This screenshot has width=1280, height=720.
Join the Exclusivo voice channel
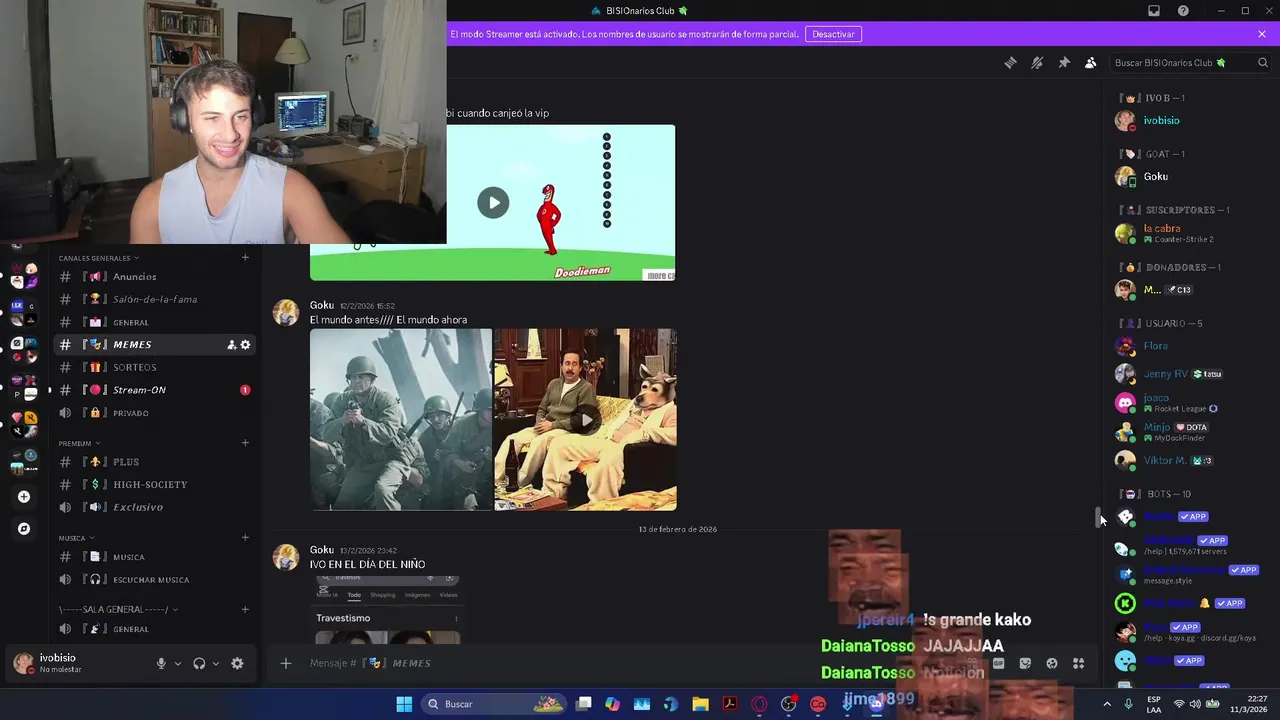[x=154, y=507]
